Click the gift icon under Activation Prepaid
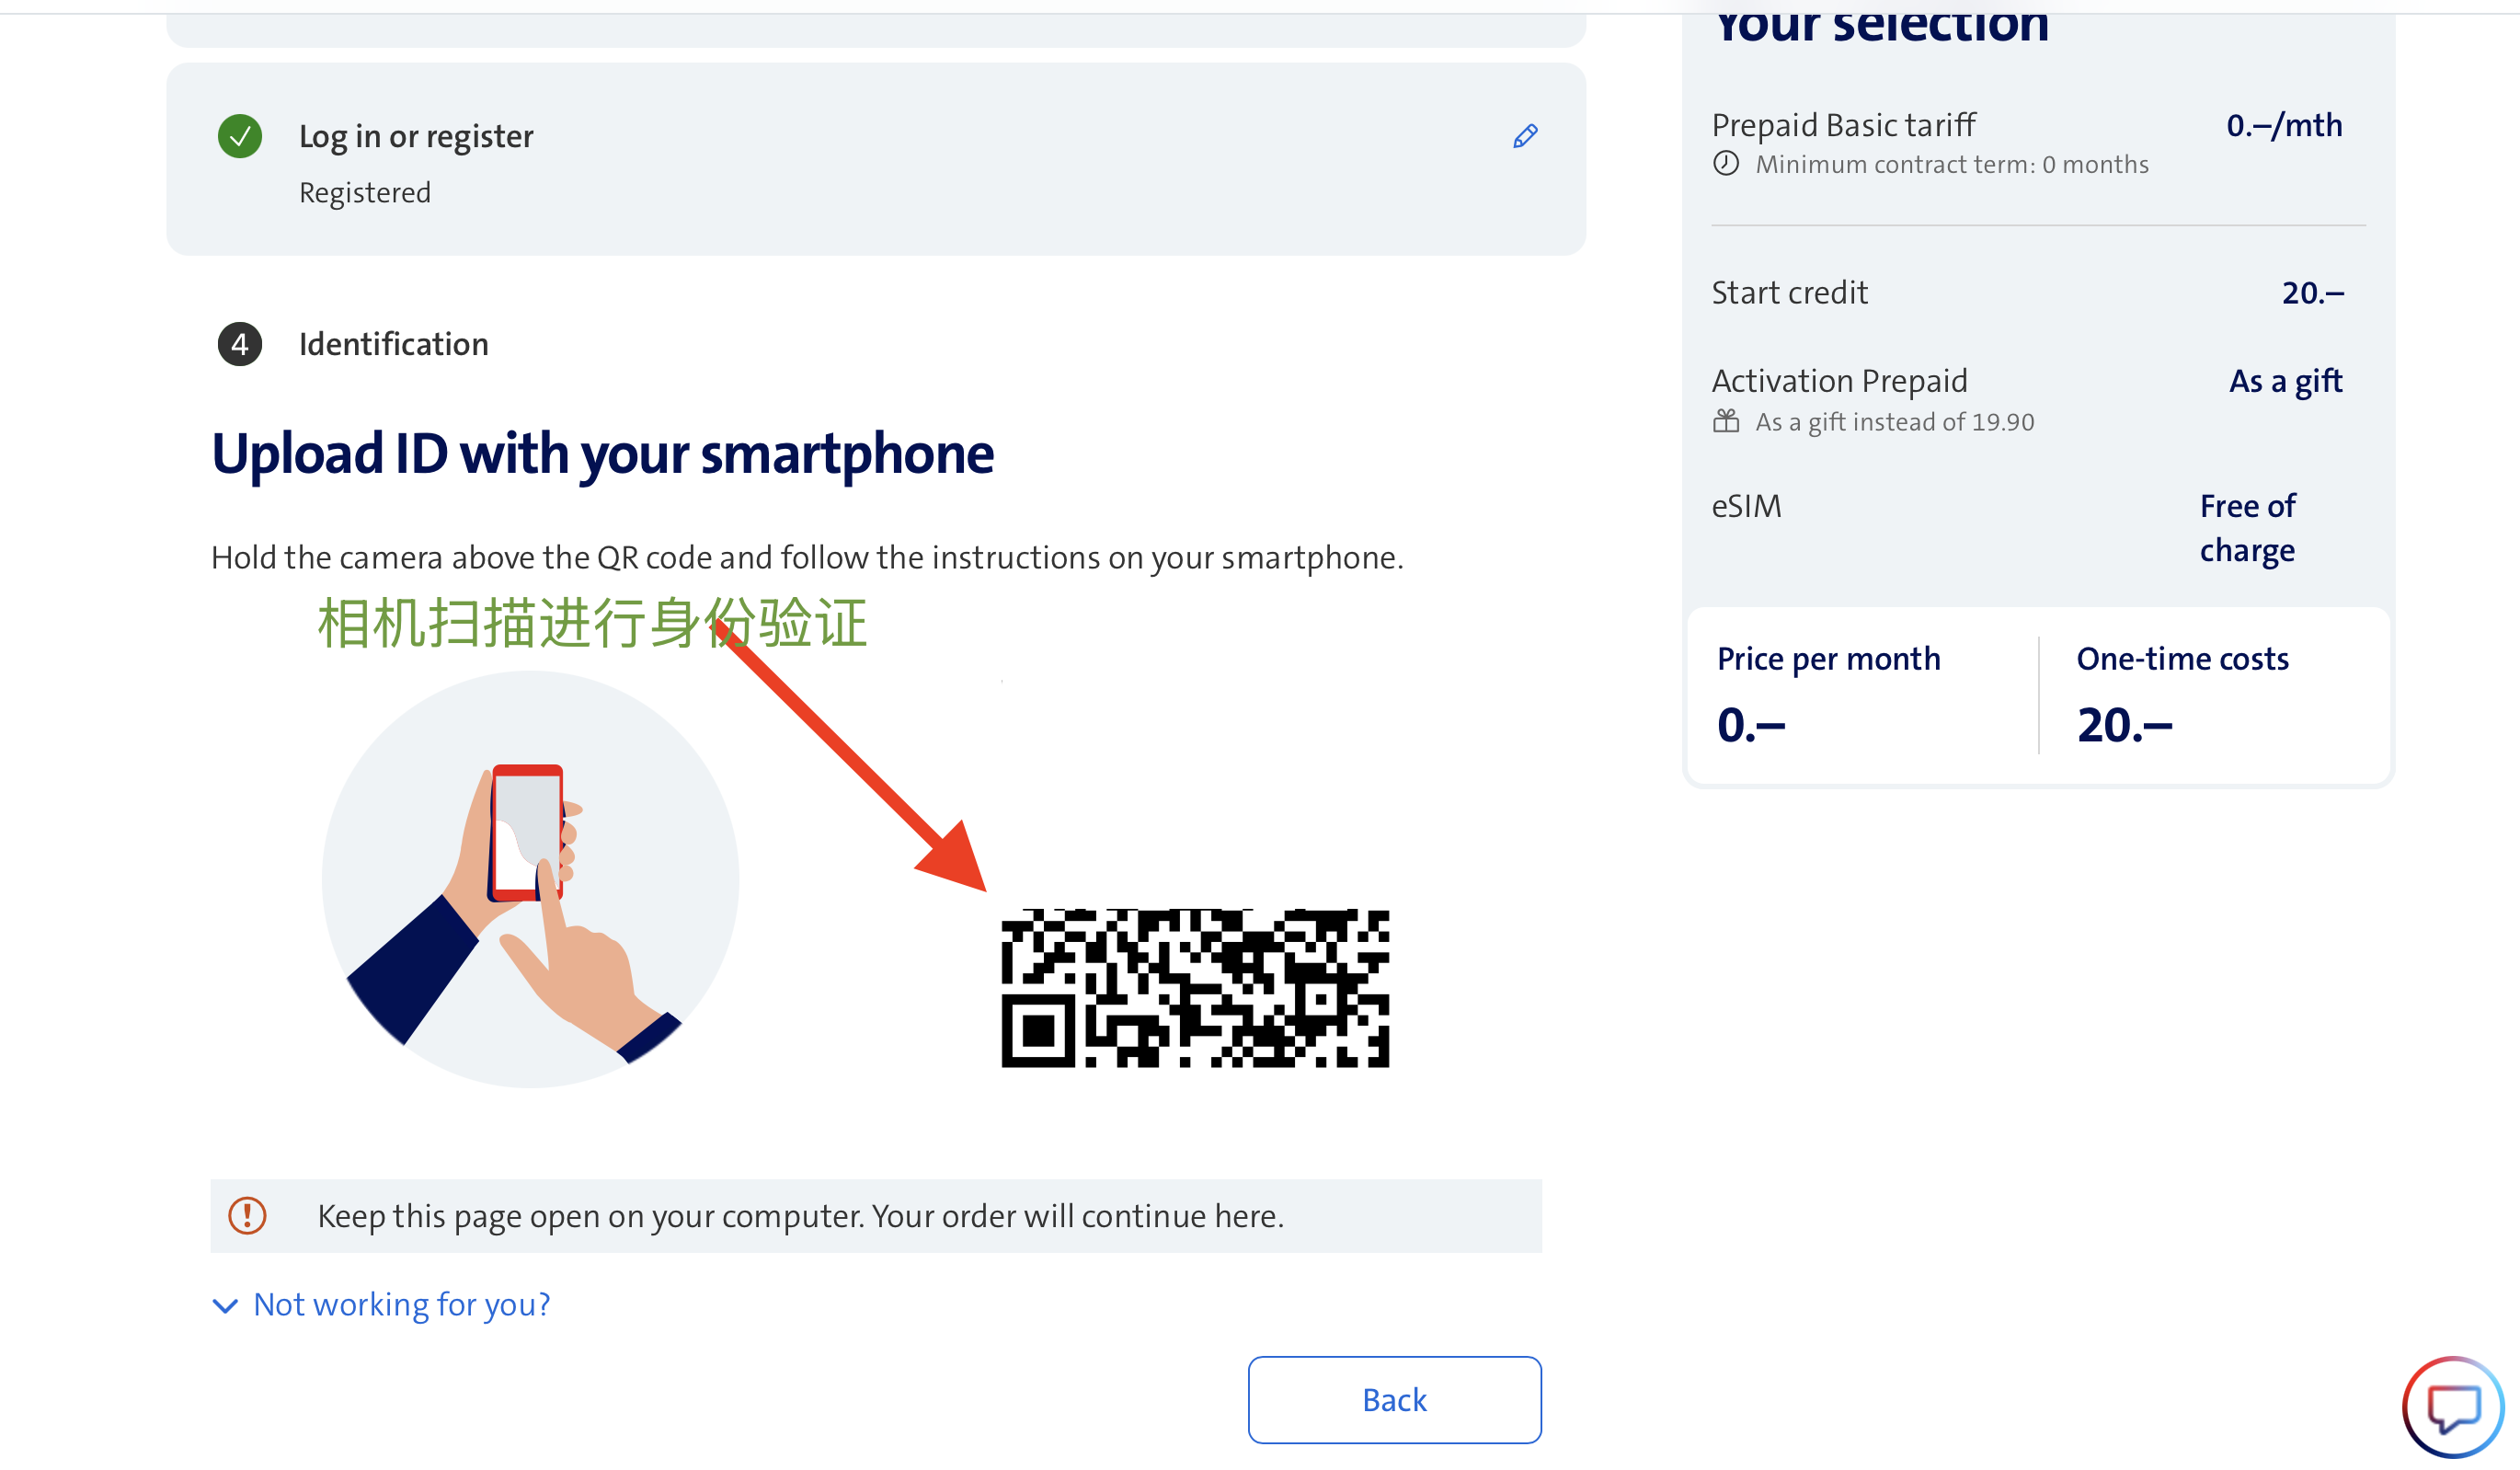The height and width of the screenshot is (1470, 2520). pyautogui.click(x=1726, y=421)
